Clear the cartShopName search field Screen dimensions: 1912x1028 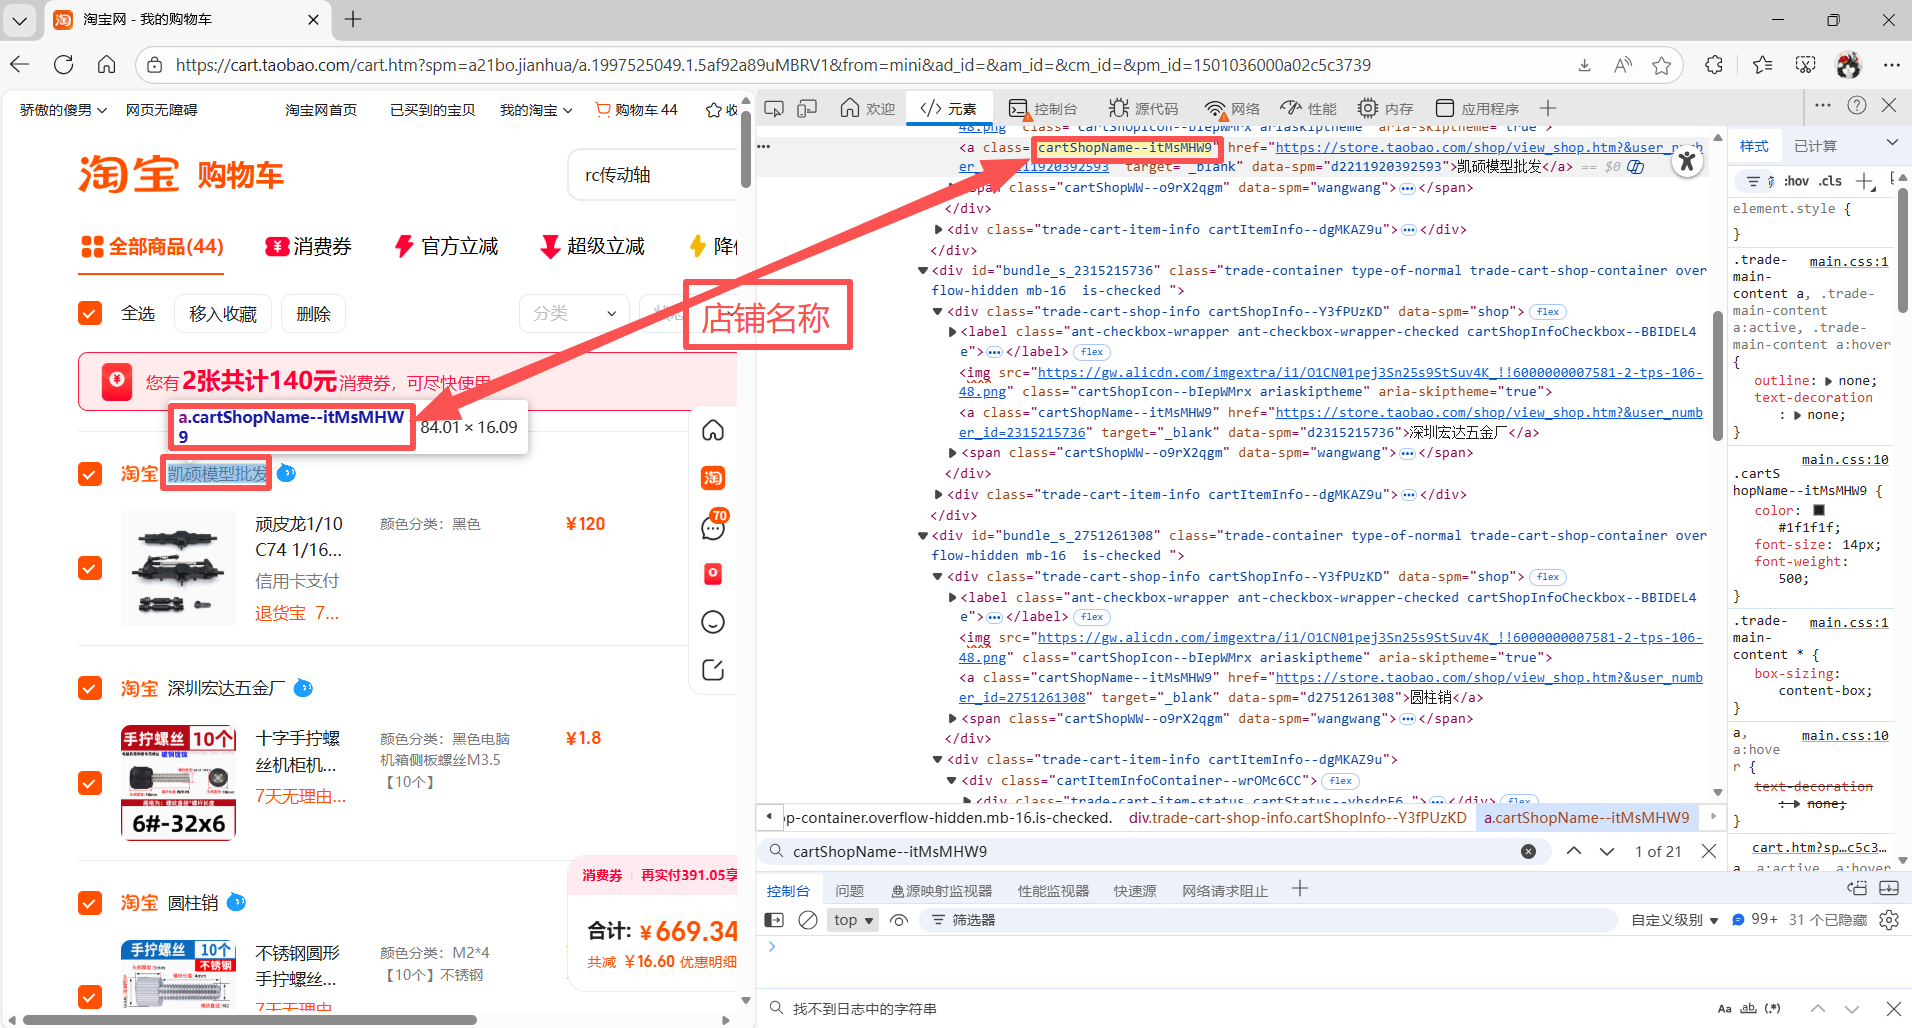(1528, 851)
